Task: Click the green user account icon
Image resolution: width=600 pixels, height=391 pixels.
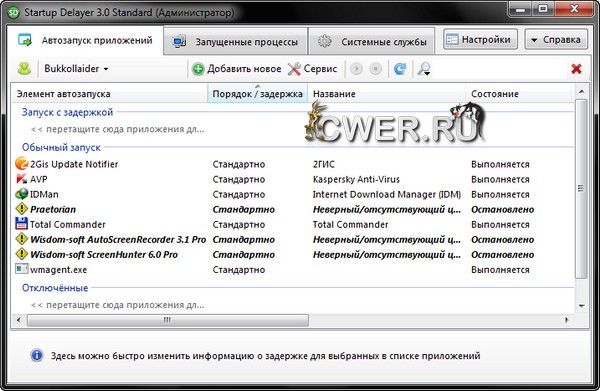Action: 24,69
